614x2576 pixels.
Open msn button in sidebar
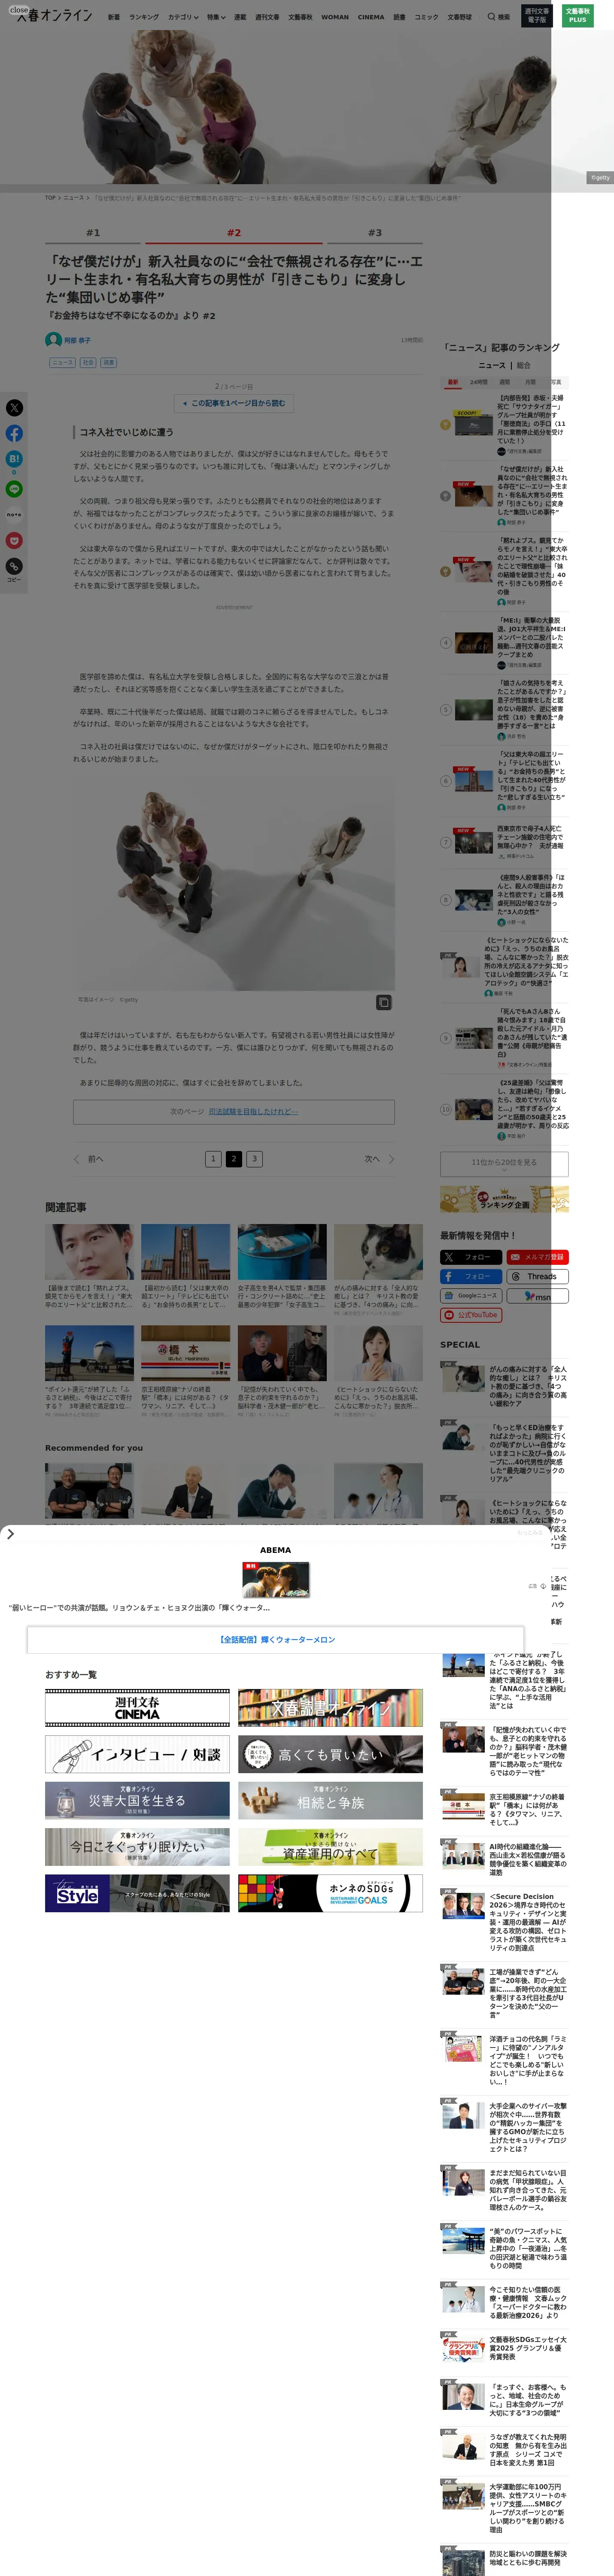point(538,1296)
